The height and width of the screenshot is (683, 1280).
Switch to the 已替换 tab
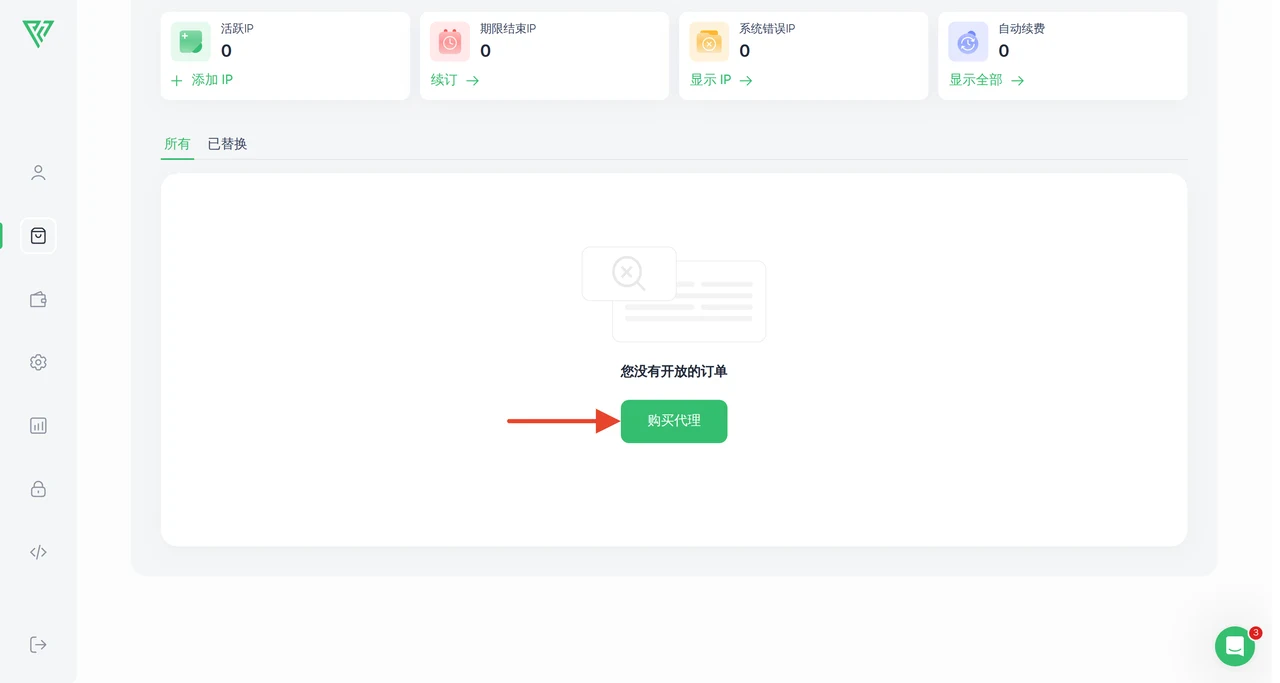(227, 144)
